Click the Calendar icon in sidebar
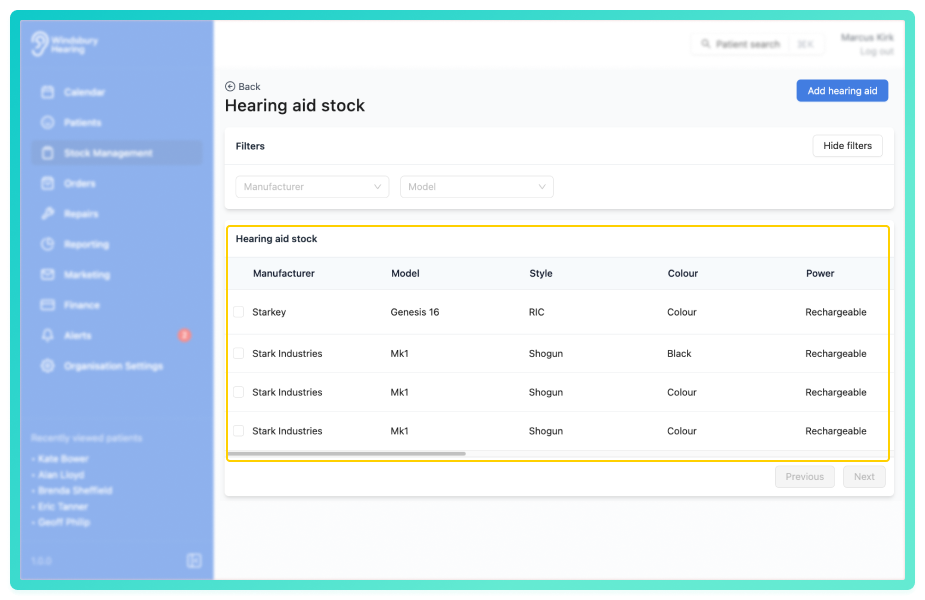 point(48,92)
